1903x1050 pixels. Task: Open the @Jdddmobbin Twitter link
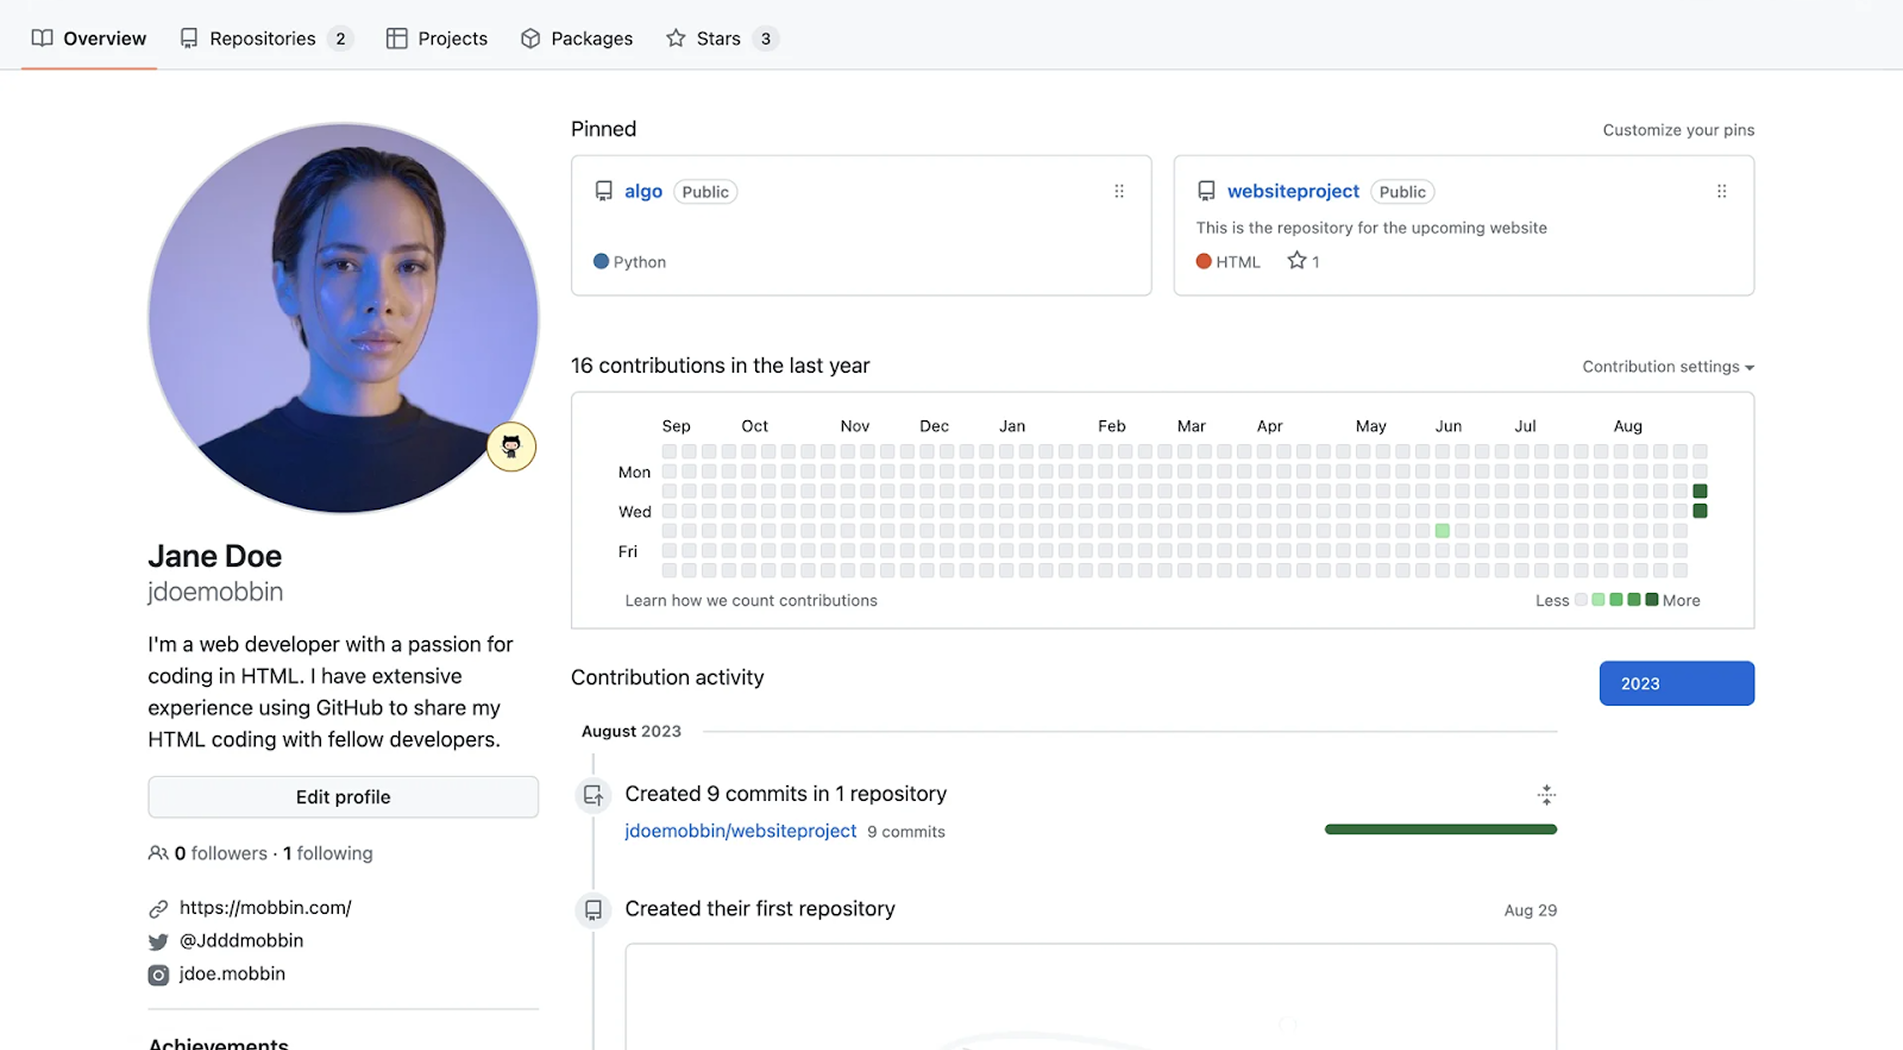coord(241,940)
